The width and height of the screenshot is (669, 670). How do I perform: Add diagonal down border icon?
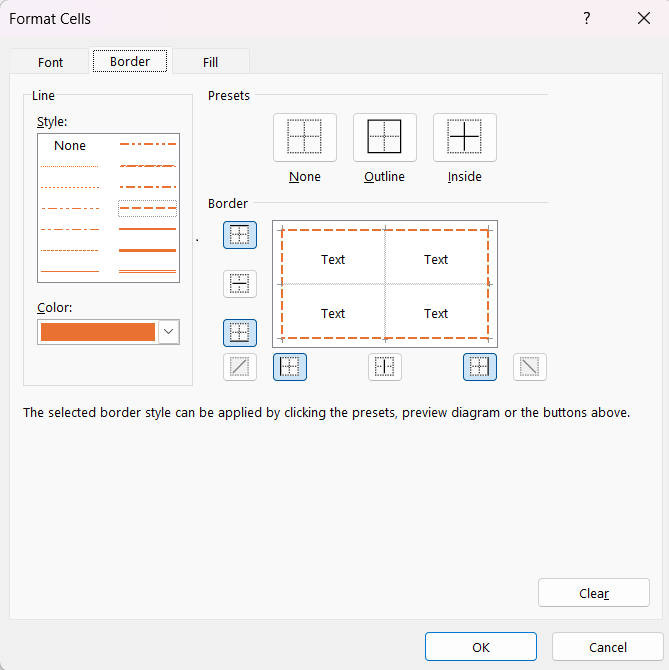[x=530, y=367]
